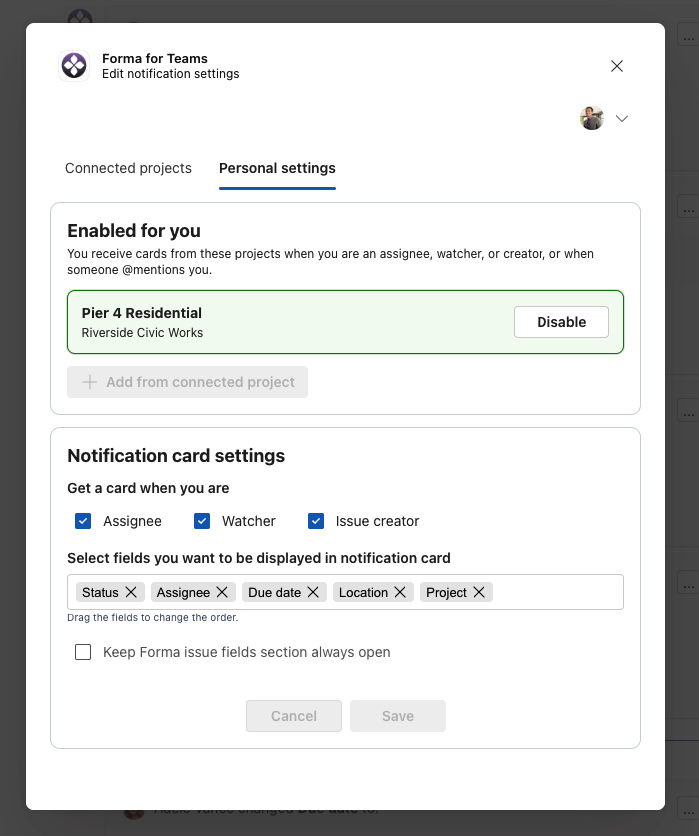This screenshot has width=699, height=836.
Task: Click the plus icon in Add from connected project
Action: coord(90,382)
